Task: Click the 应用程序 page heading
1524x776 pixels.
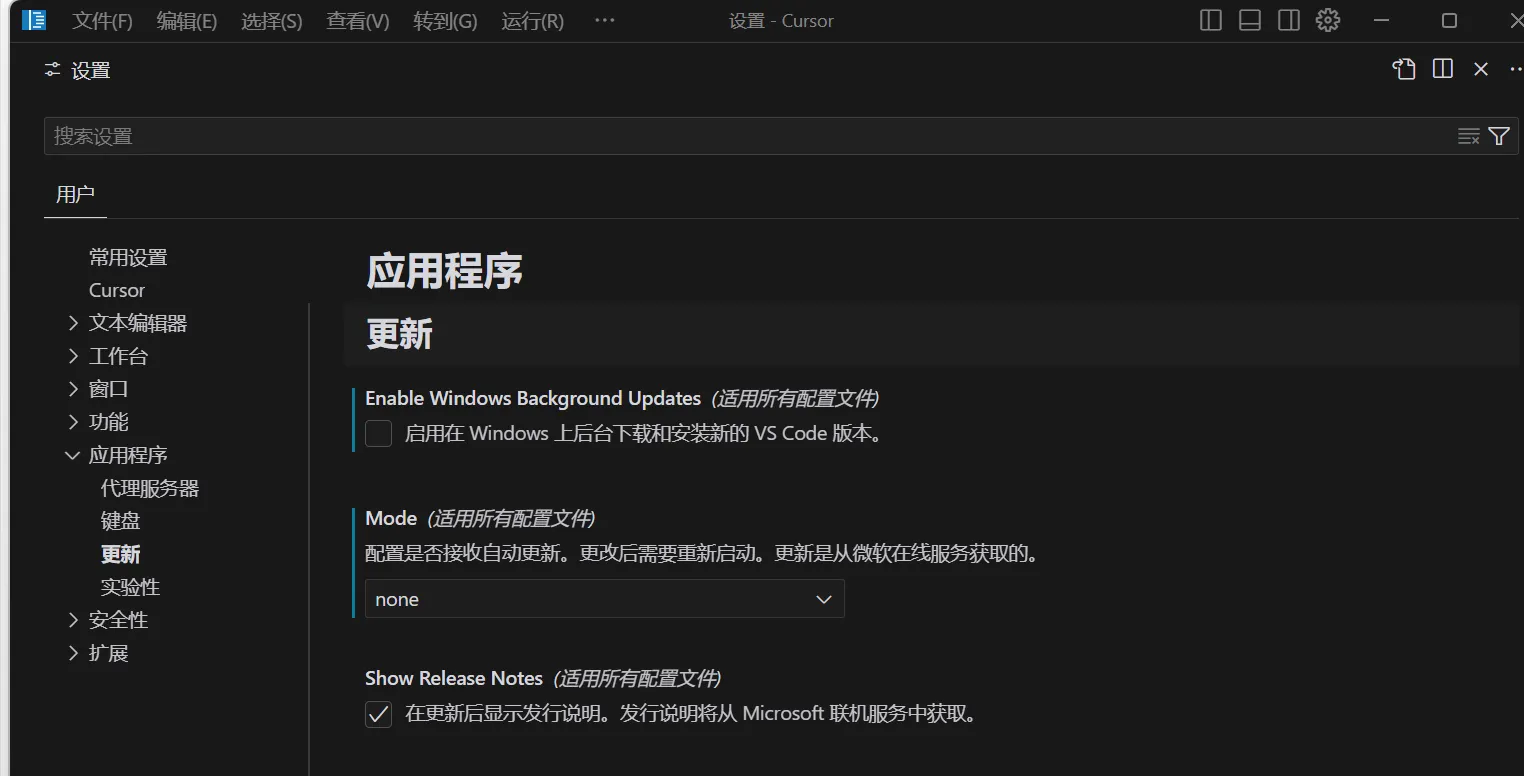Action: [x=444, y=271]
